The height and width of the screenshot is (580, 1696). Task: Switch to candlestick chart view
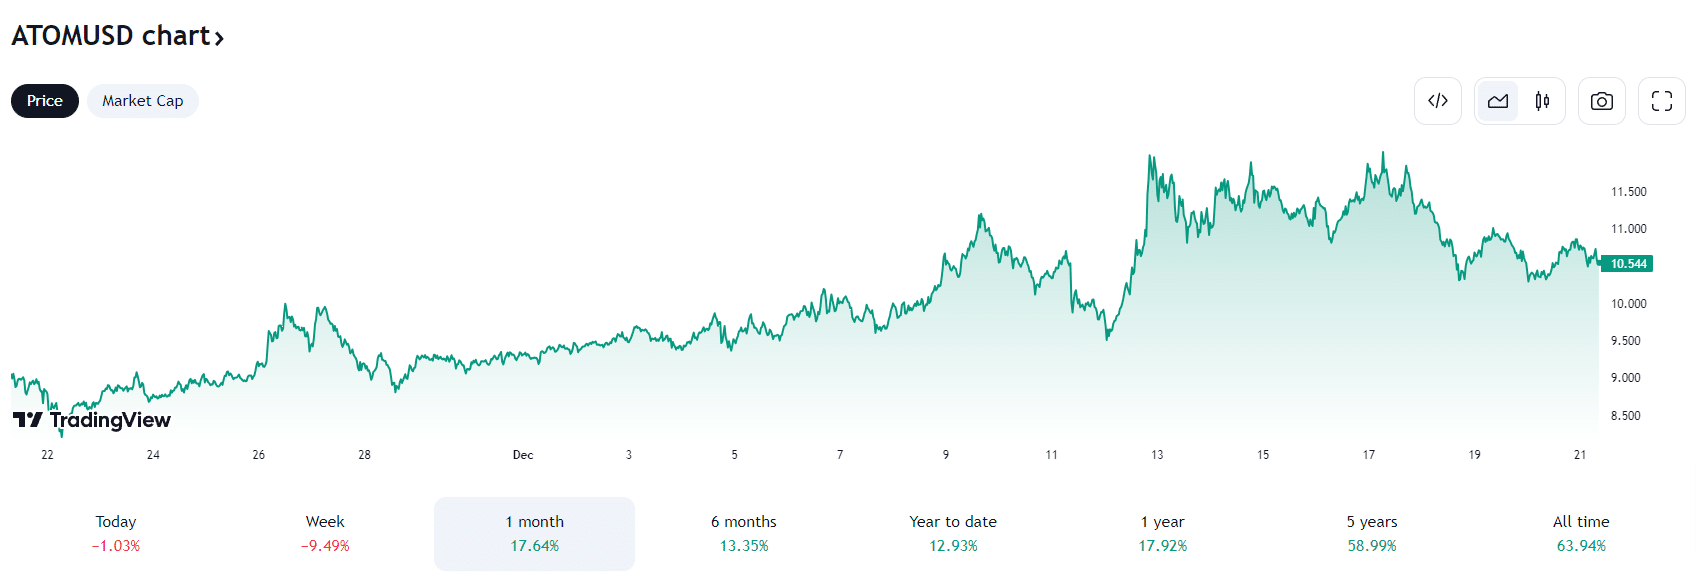tap(1541, 101)
